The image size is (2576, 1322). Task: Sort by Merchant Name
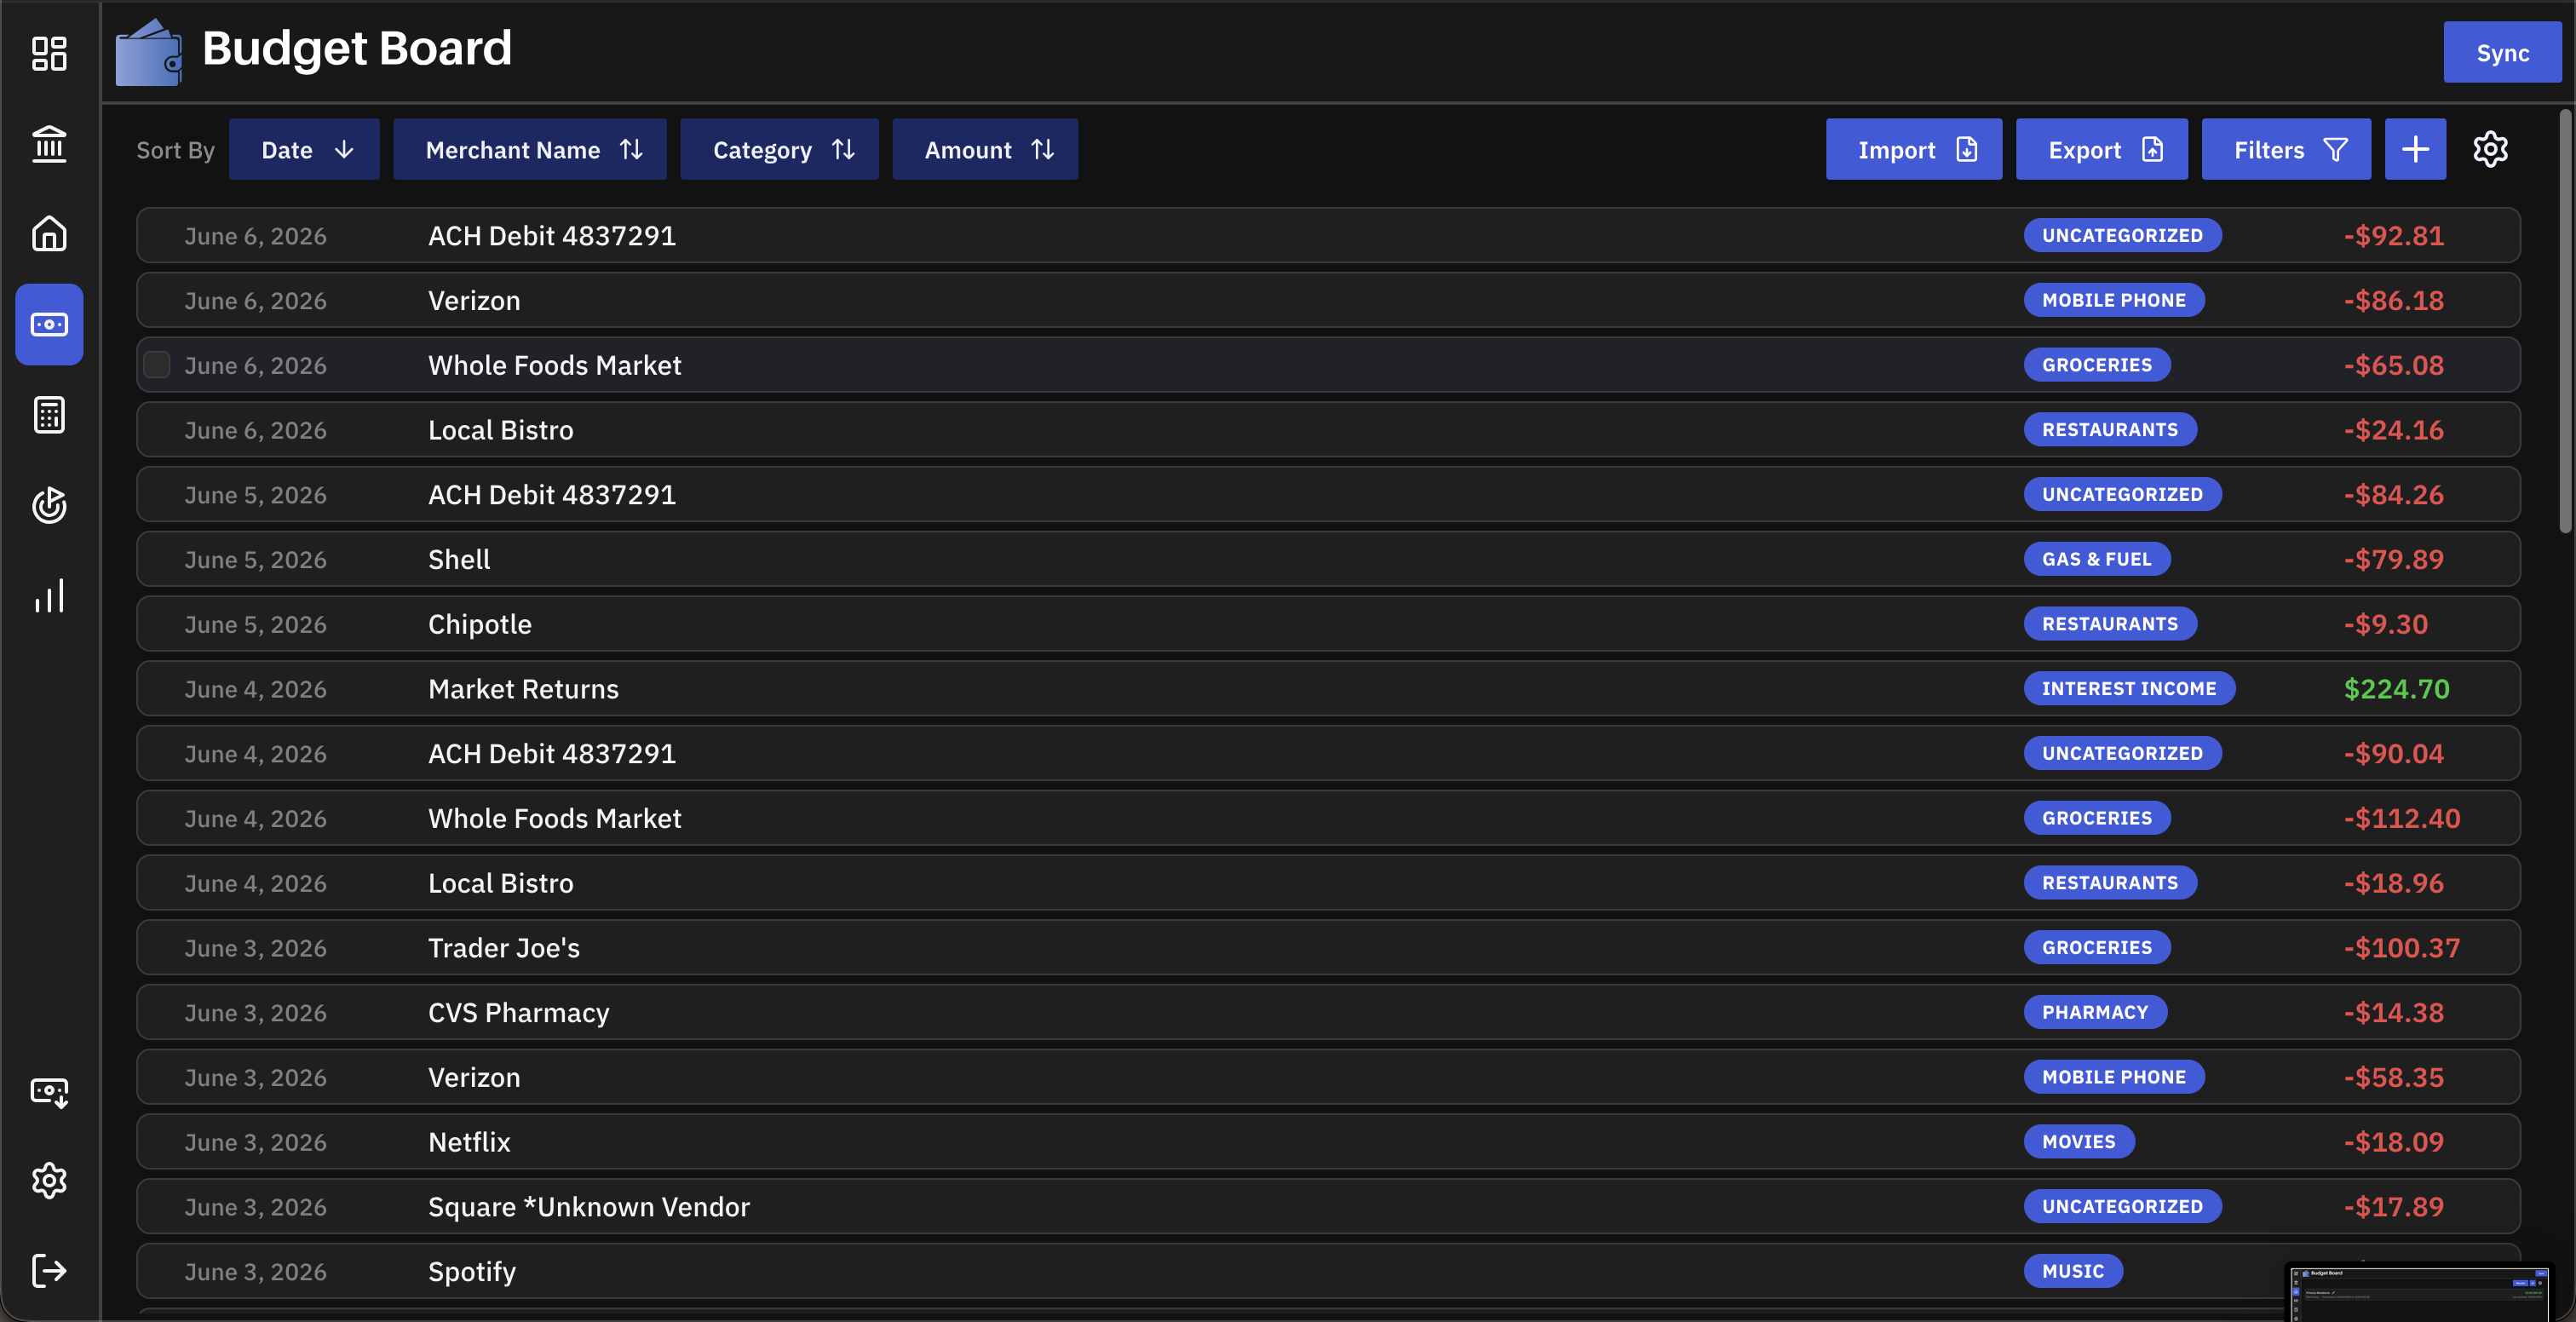(x=530, y=149)
